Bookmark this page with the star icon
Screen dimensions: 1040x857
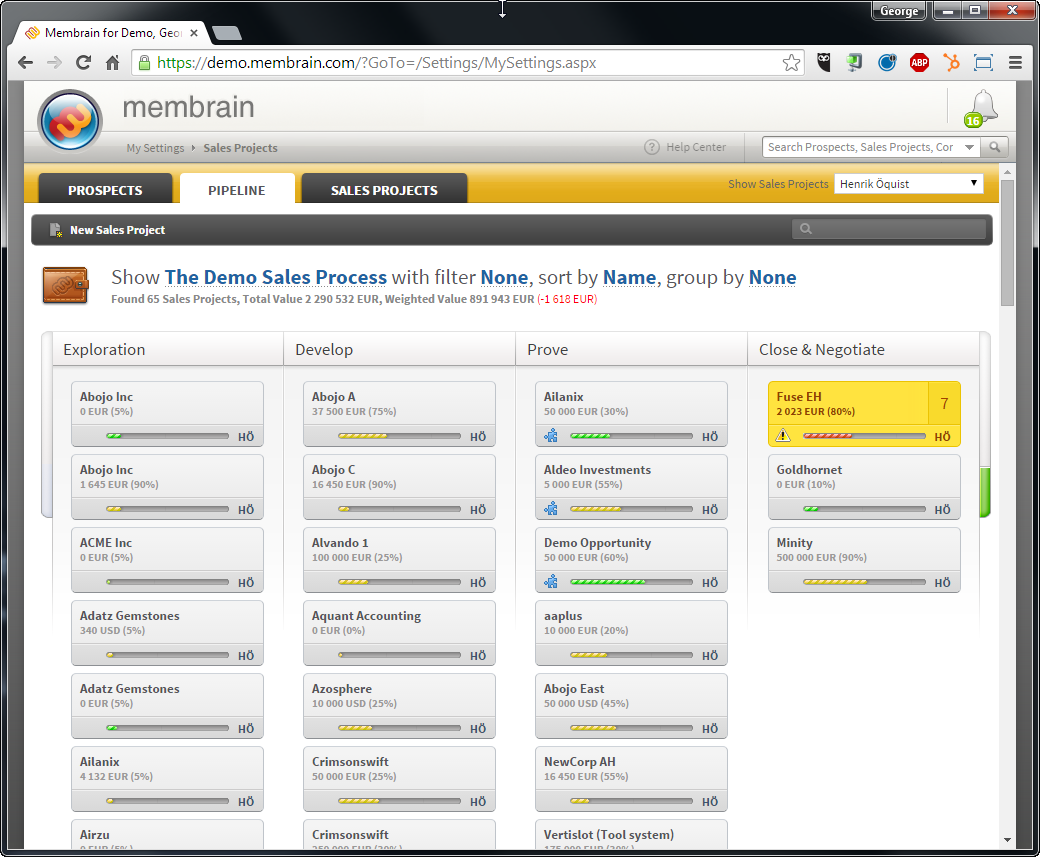[791, 63]
